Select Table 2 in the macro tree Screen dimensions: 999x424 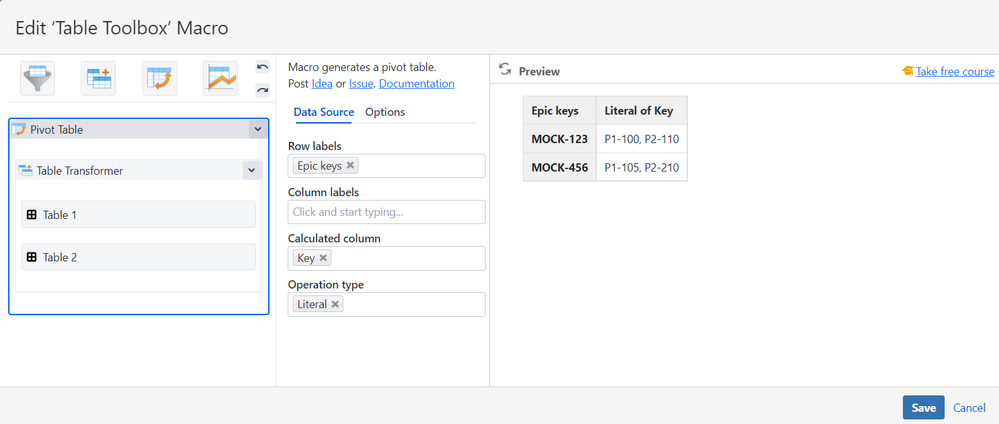click(x=138, y=257)
